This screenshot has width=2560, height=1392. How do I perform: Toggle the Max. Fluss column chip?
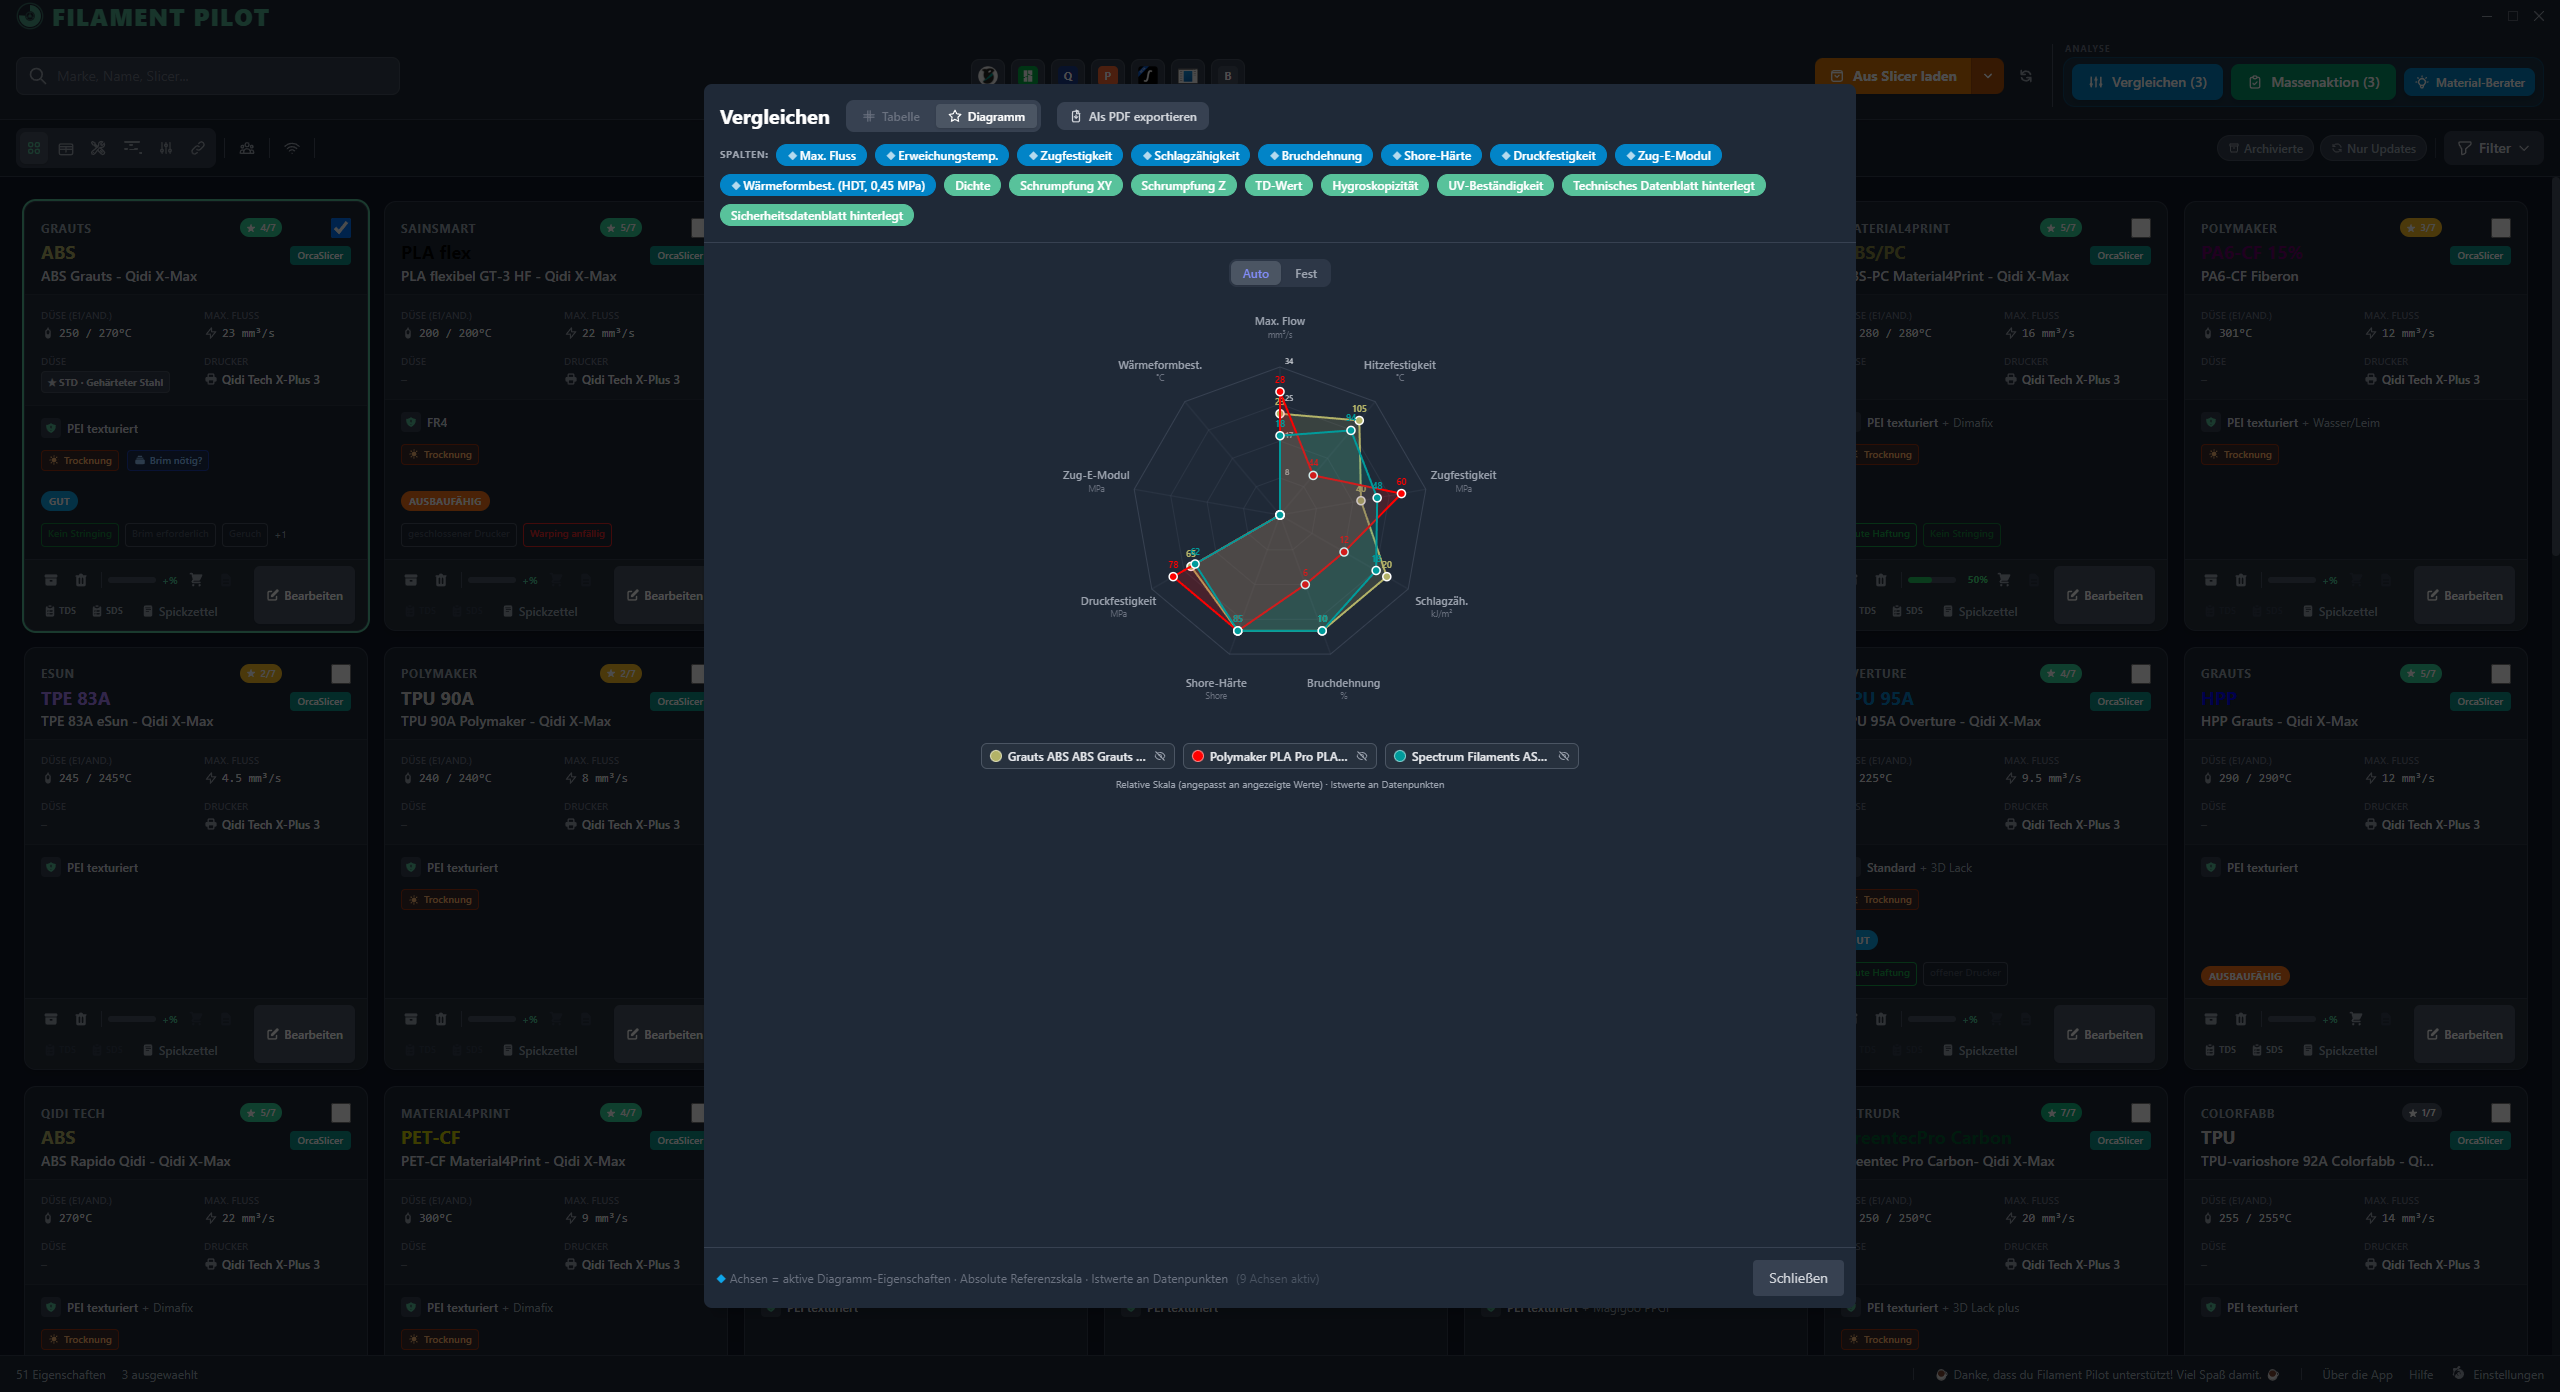[822, 156]
